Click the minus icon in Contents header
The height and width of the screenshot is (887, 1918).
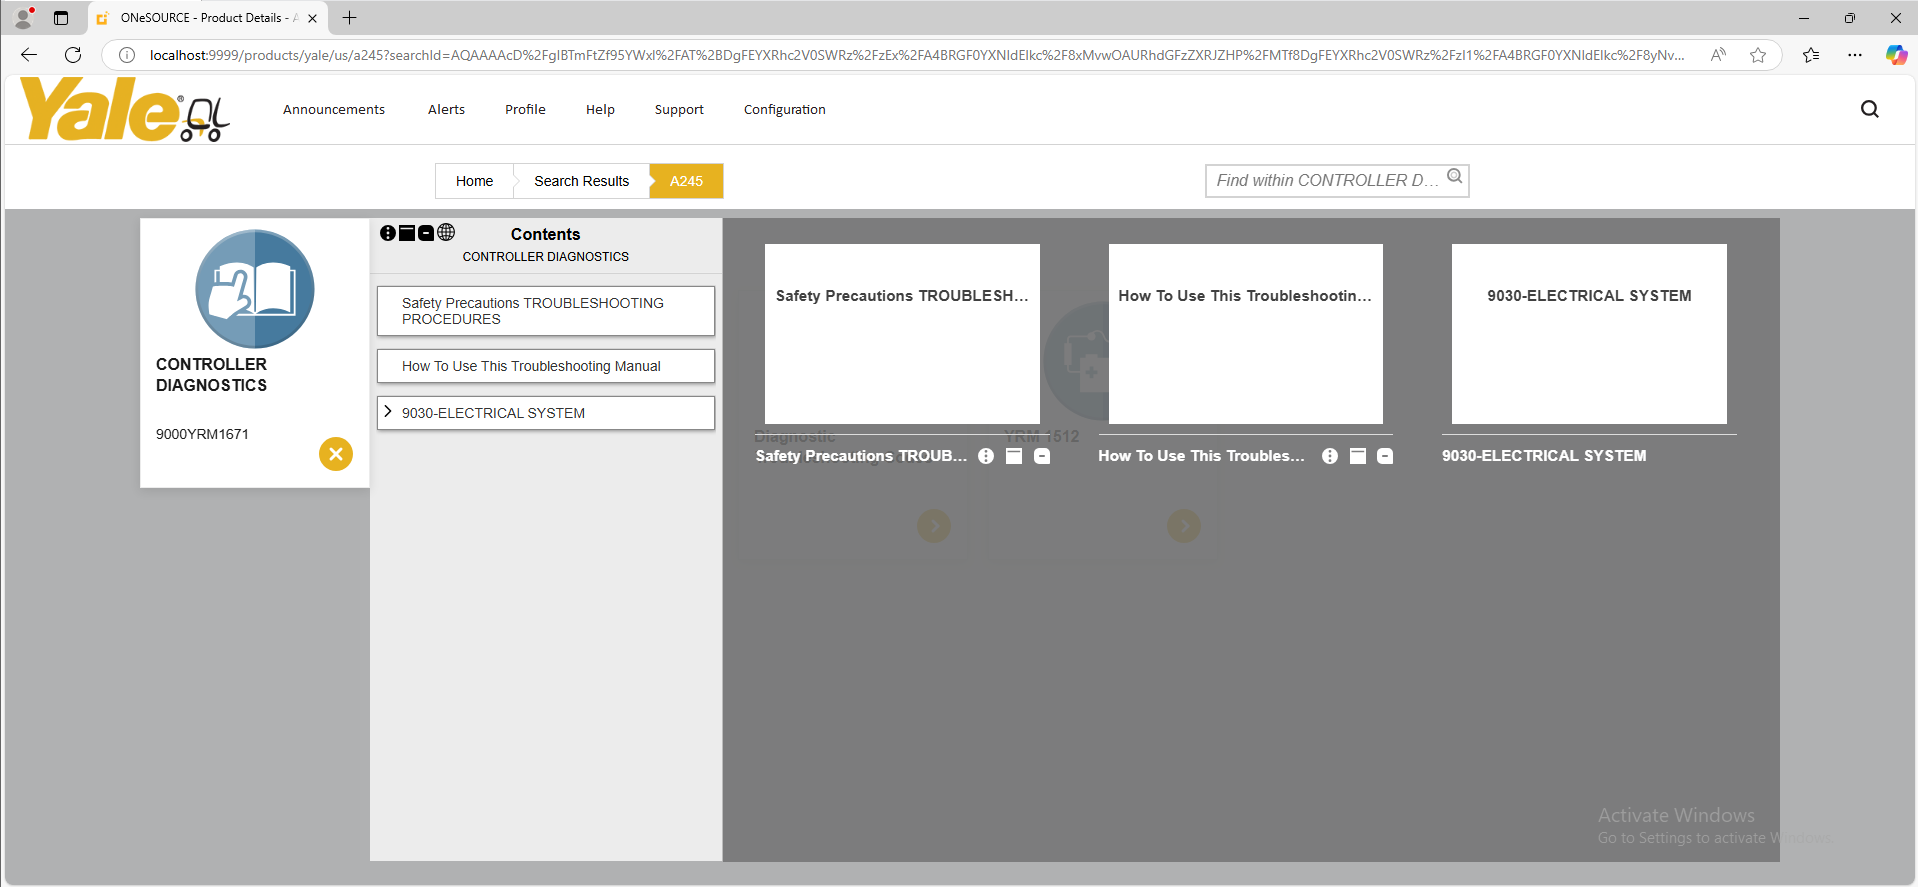click(426, 233)
